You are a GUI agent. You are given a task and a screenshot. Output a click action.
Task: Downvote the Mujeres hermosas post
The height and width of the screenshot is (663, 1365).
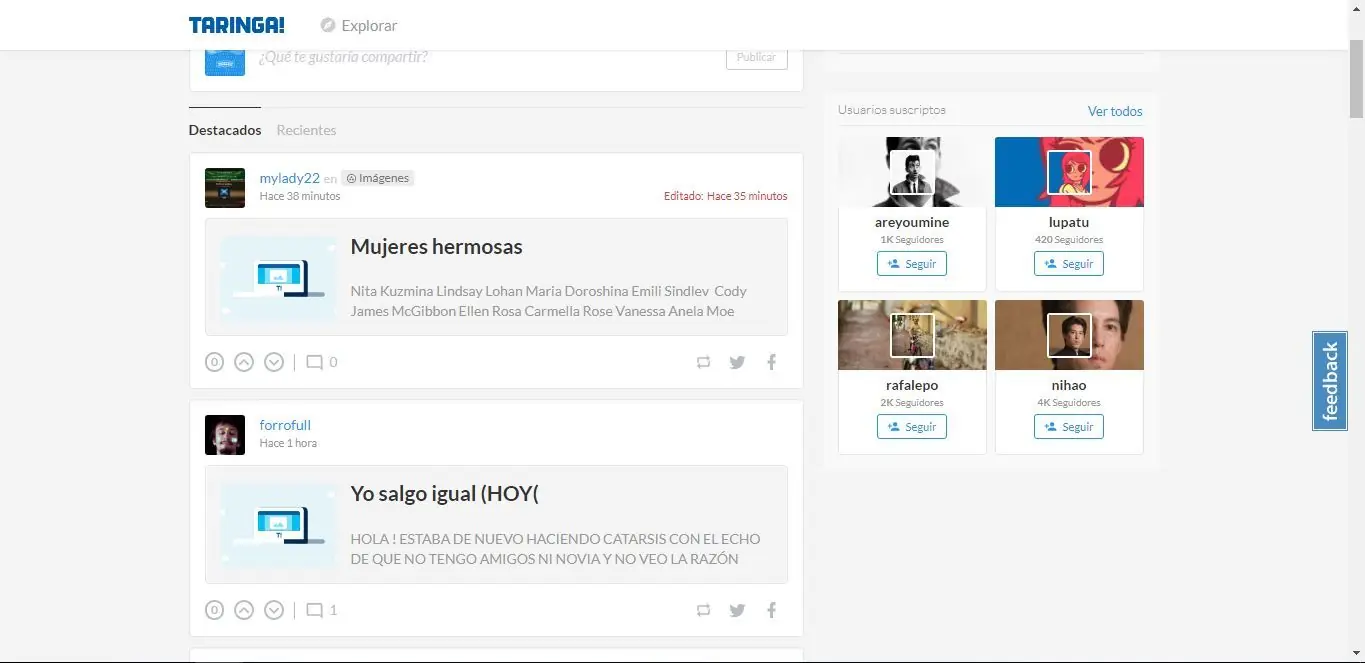(x=274, y=362)
